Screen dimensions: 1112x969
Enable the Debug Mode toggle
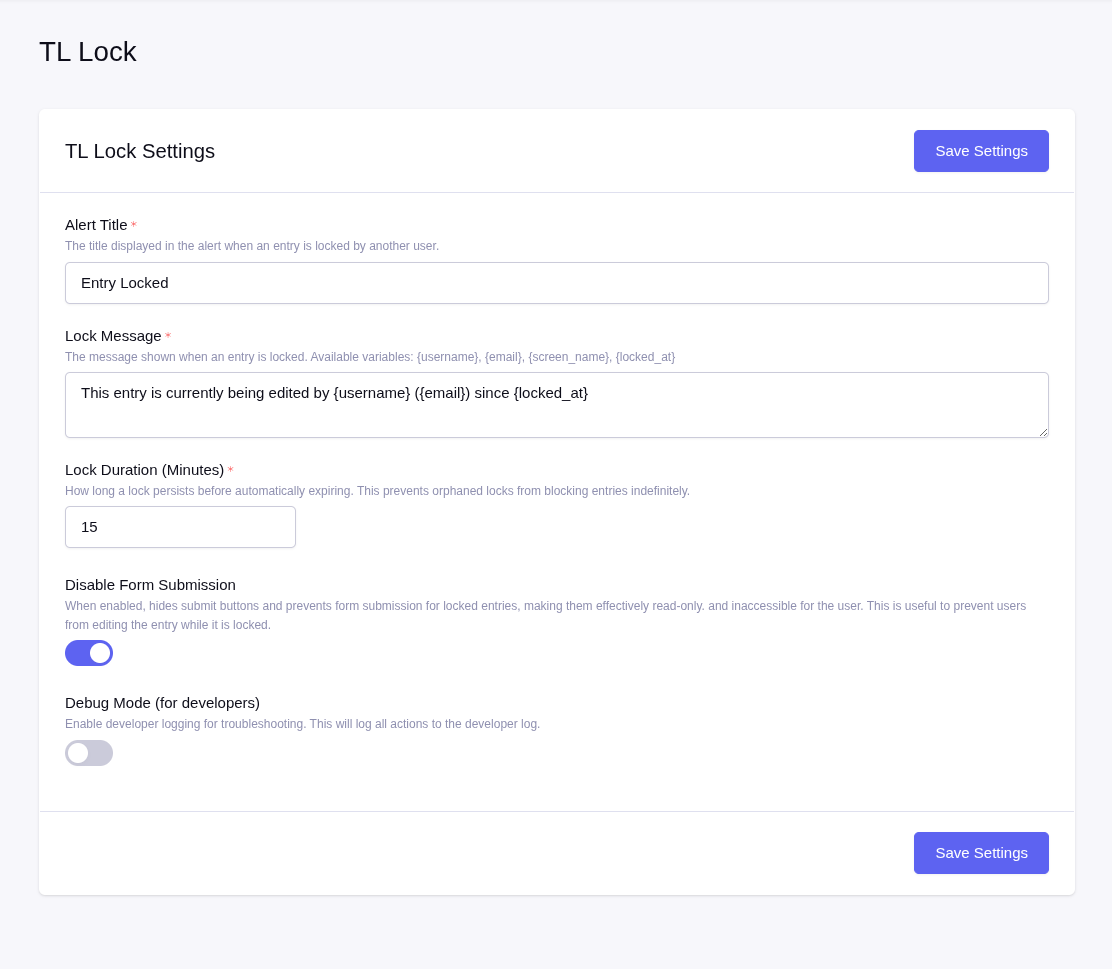89,753
